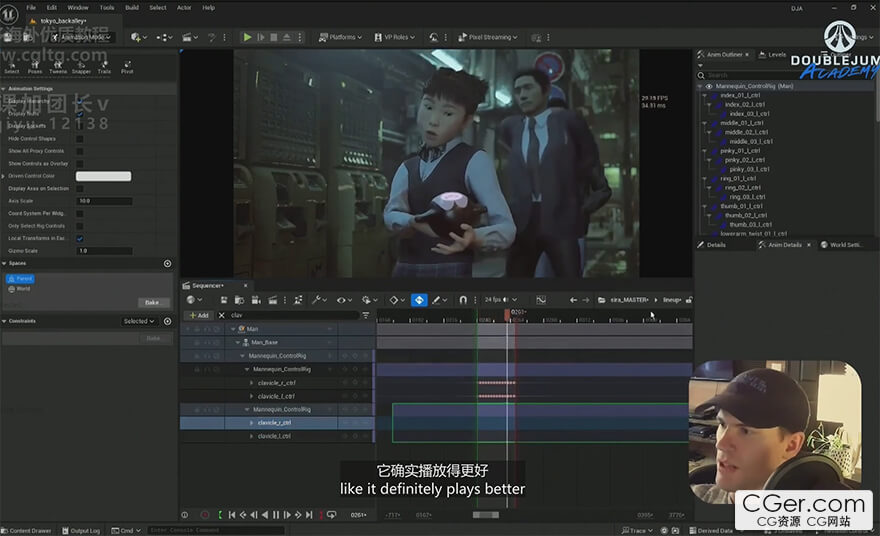Expand the clavicle_l_ctrl track at the bottom

(251, 436)
